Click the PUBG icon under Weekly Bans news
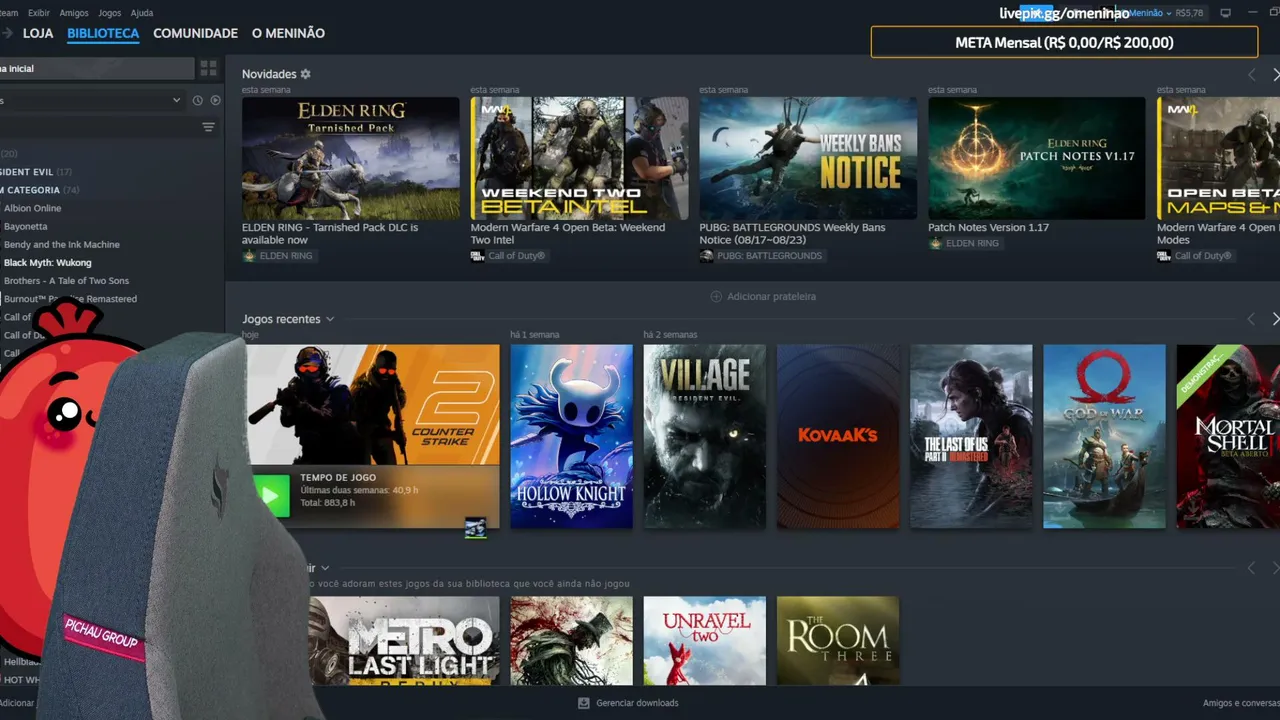Viewport: 1280px width, 720px height. click(x=707, y=256)
